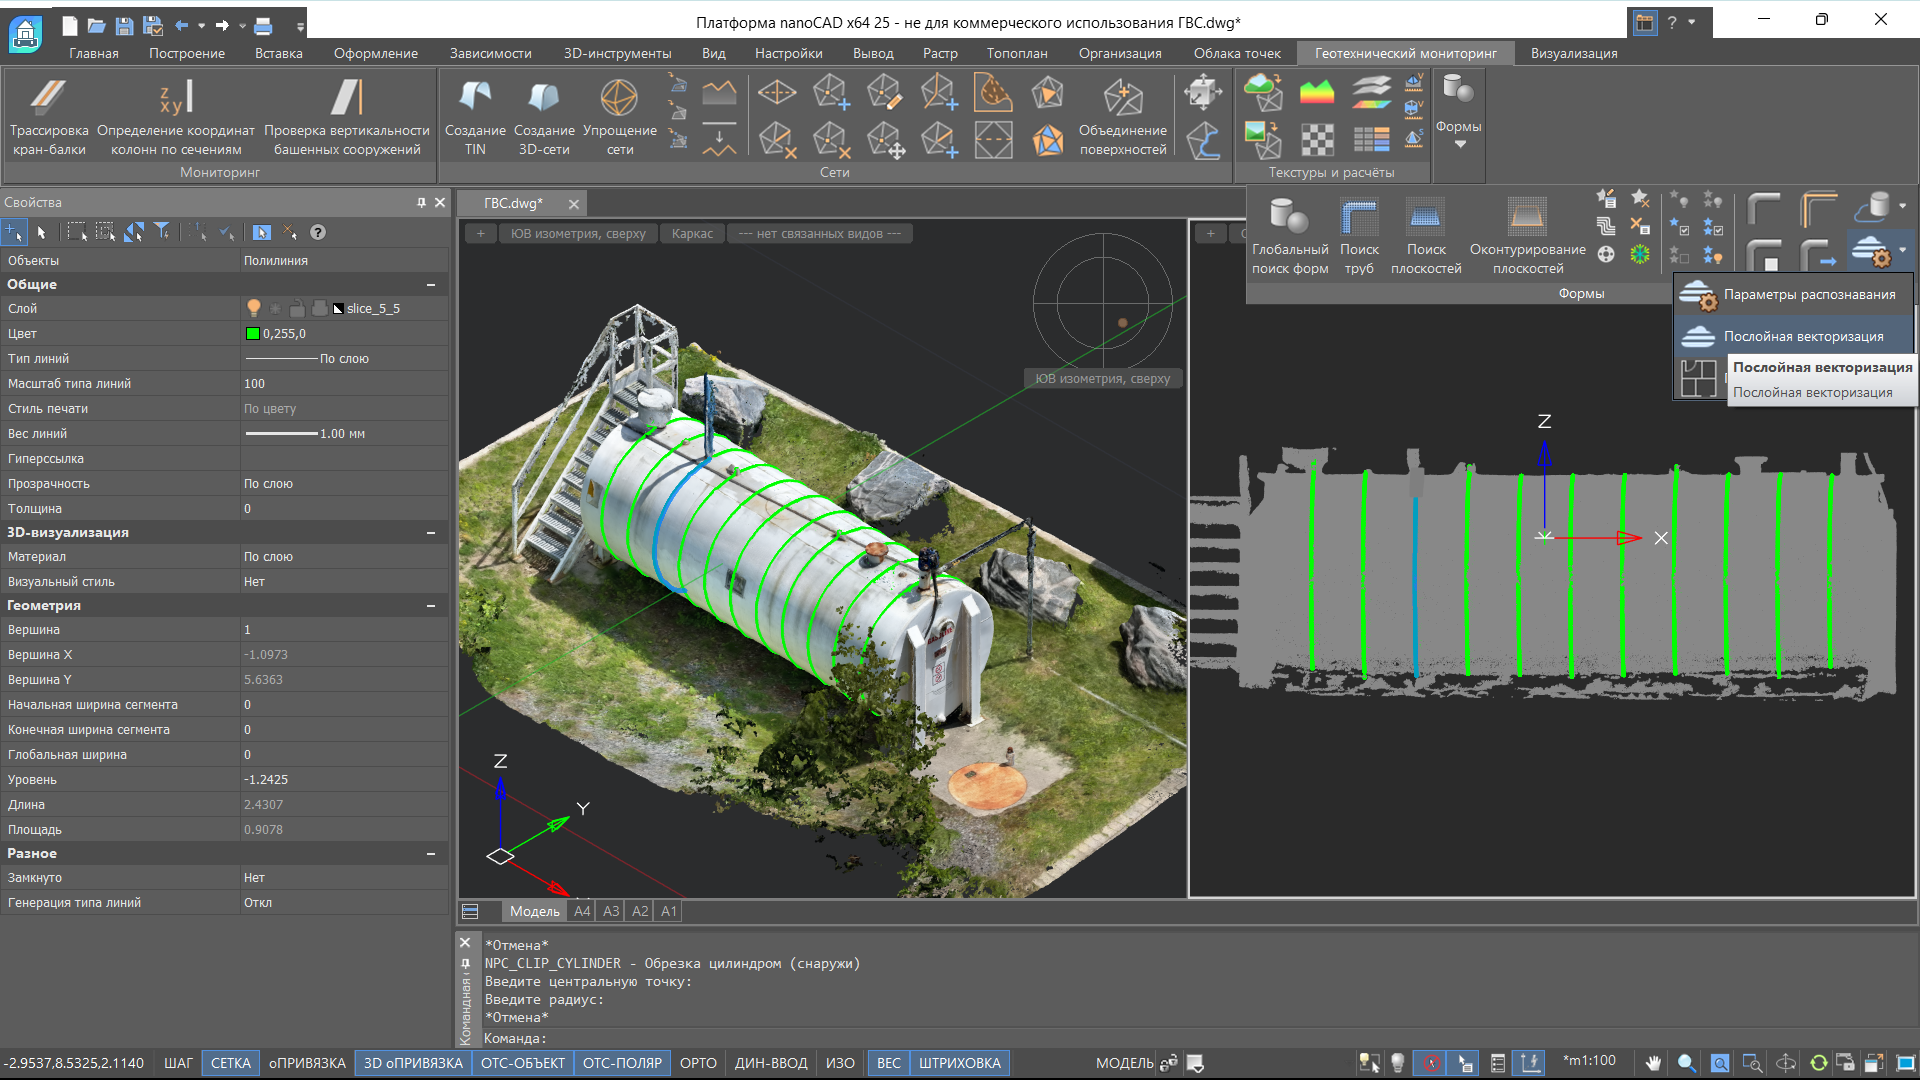
Task: Collapse the Геометрия properties section
Action: [431, 606]
